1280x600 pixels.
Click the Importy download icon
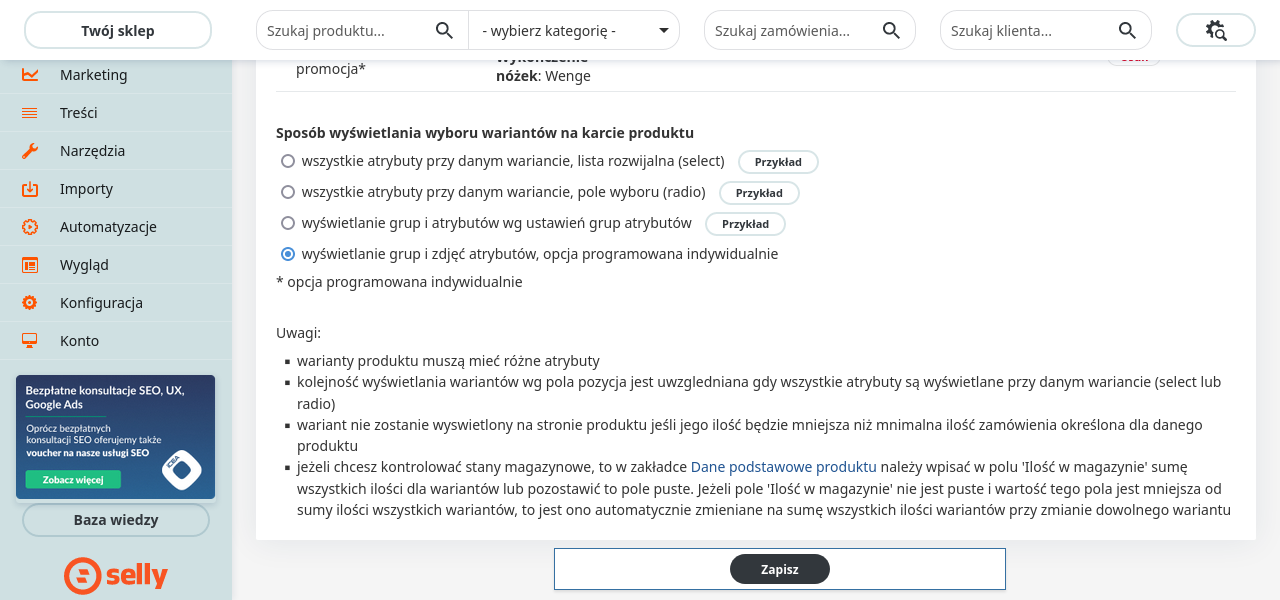30,189
